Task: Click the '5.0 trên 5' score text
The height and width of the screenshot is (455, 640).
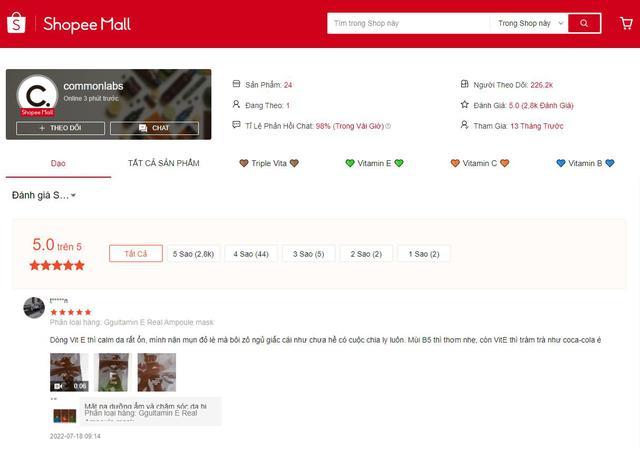Action: (57, 245)
